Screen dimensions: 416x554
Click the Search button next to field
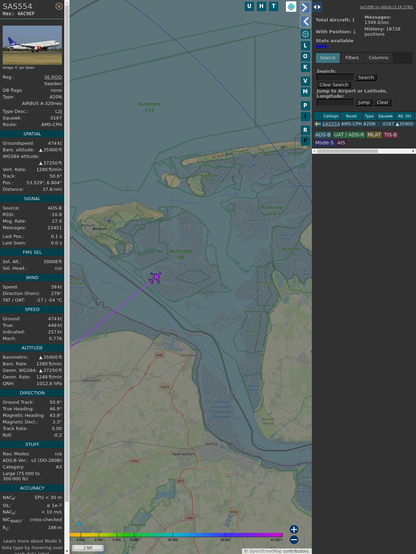tap(366, 77)
